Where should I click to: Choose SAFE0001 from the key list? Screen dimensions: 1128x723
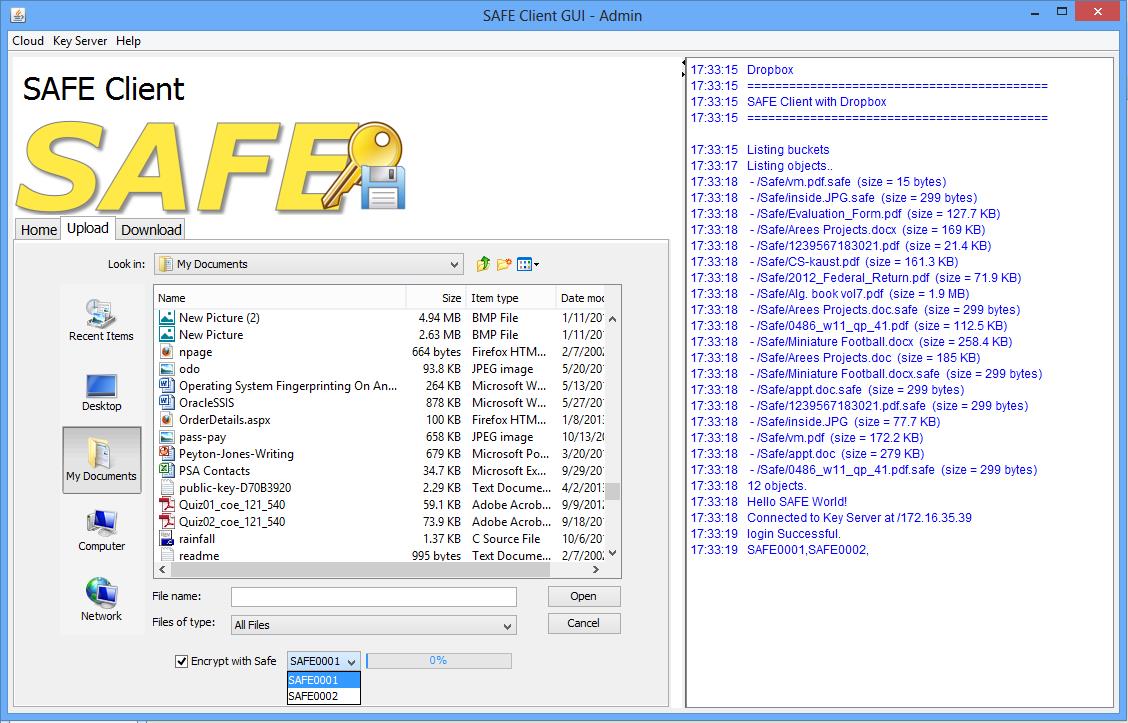[x=323, y=680]
